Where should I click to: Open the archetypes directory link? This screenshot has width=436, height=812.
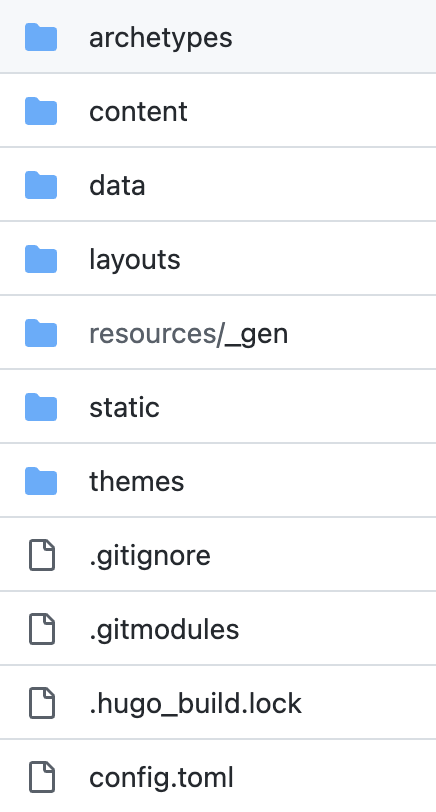(161, 38)
